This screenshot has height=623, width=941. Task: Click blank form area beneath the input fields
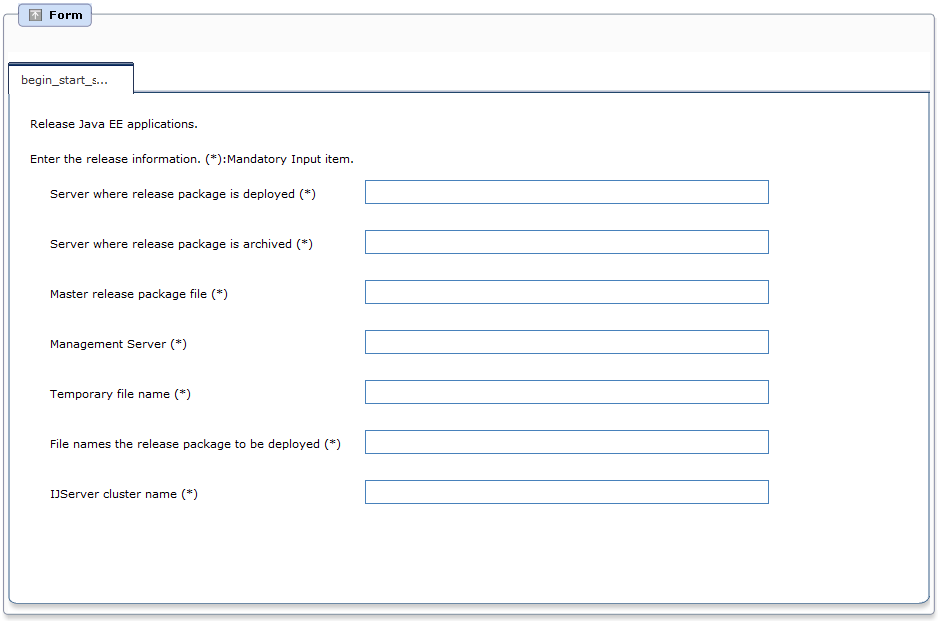pos(468,555)
